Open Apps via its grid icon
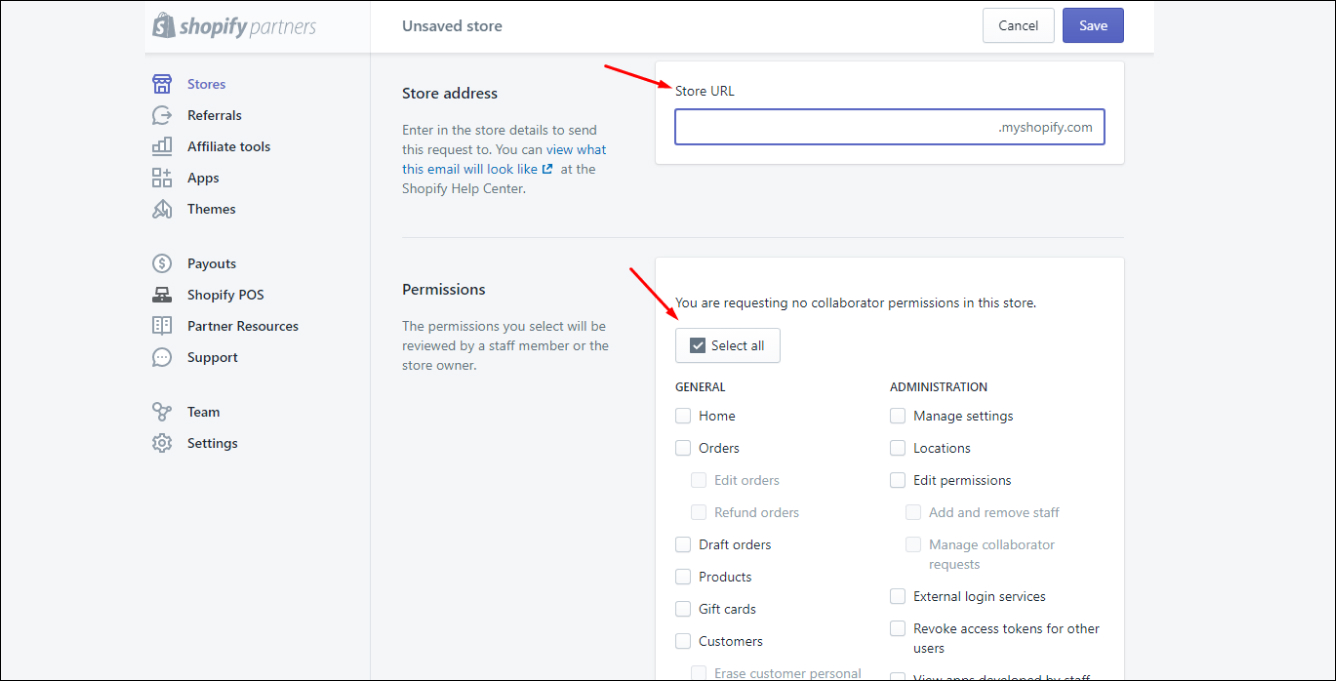 [162, 178]
